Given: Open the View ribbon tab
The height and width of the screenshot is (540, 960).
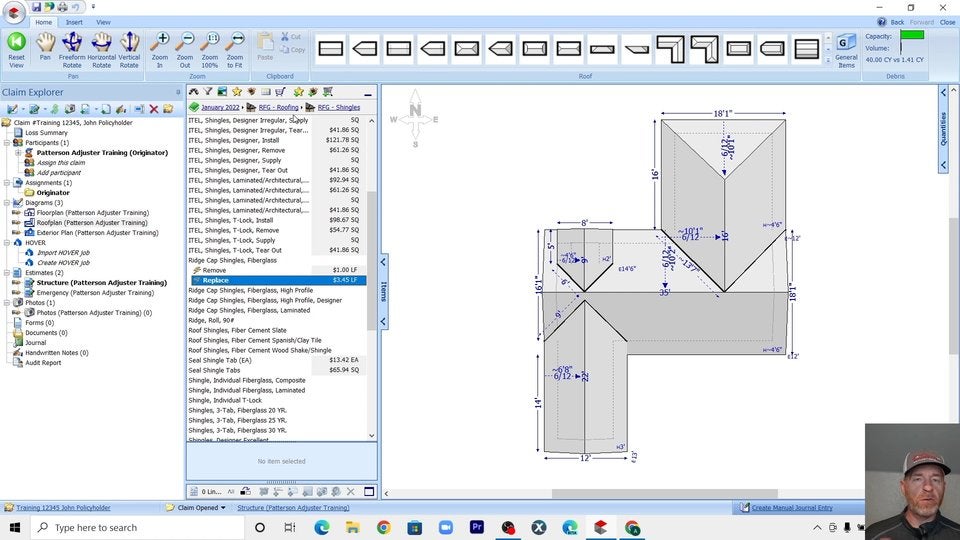Looking at the screenshot, I should point(103,22).
